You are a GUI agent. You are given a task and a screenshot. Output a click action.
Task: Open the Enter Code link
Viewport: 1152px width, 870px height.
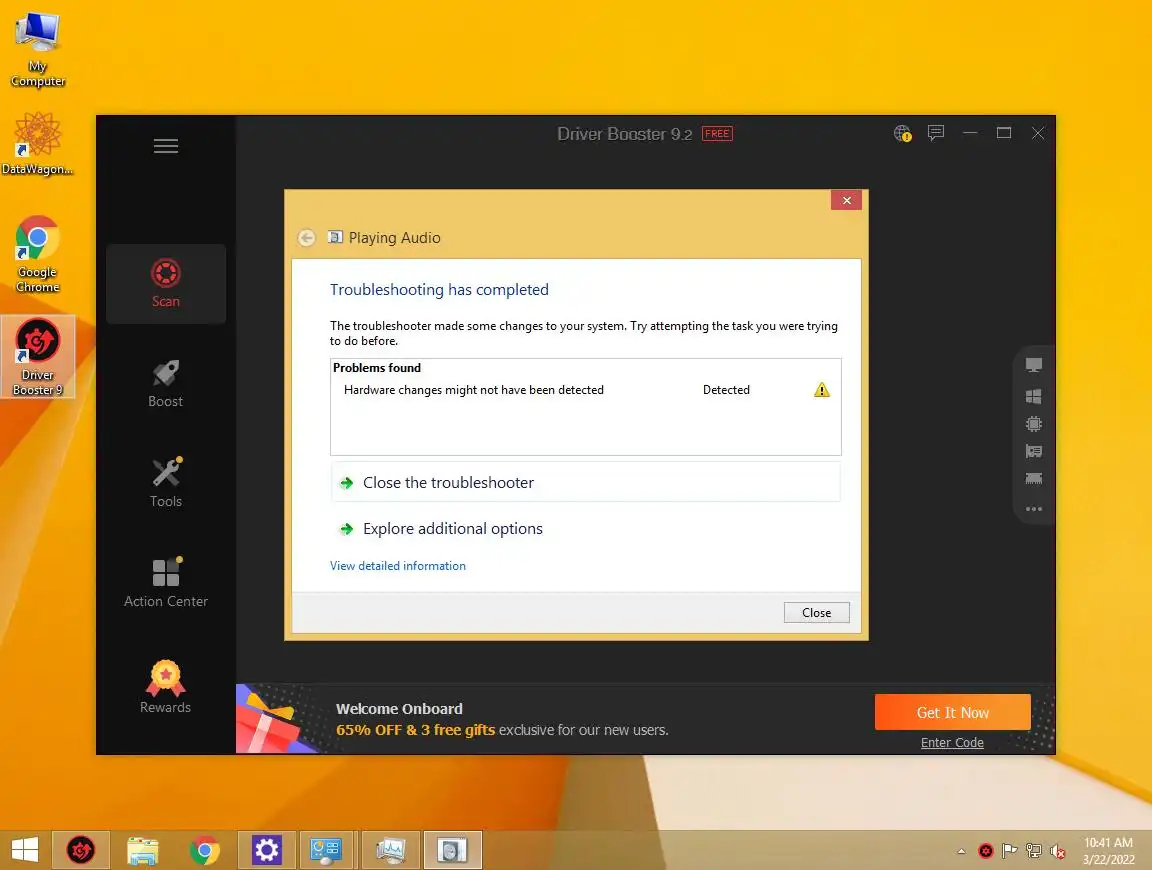[952, 743]
